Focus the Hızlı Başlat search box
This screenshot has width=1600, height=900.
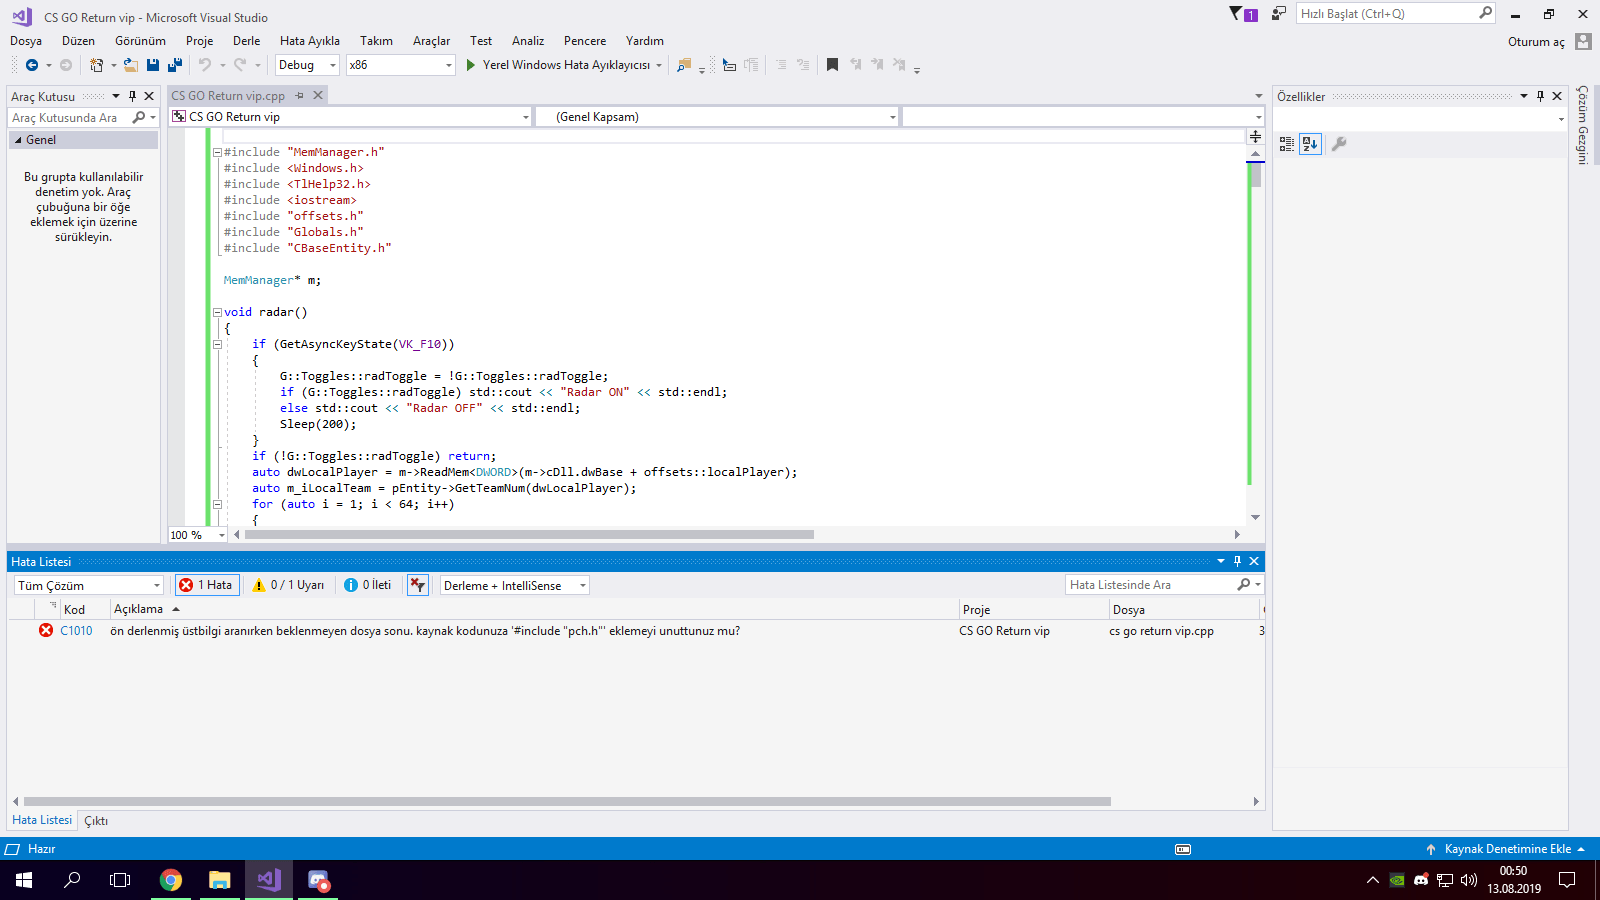coord(1396,14)
